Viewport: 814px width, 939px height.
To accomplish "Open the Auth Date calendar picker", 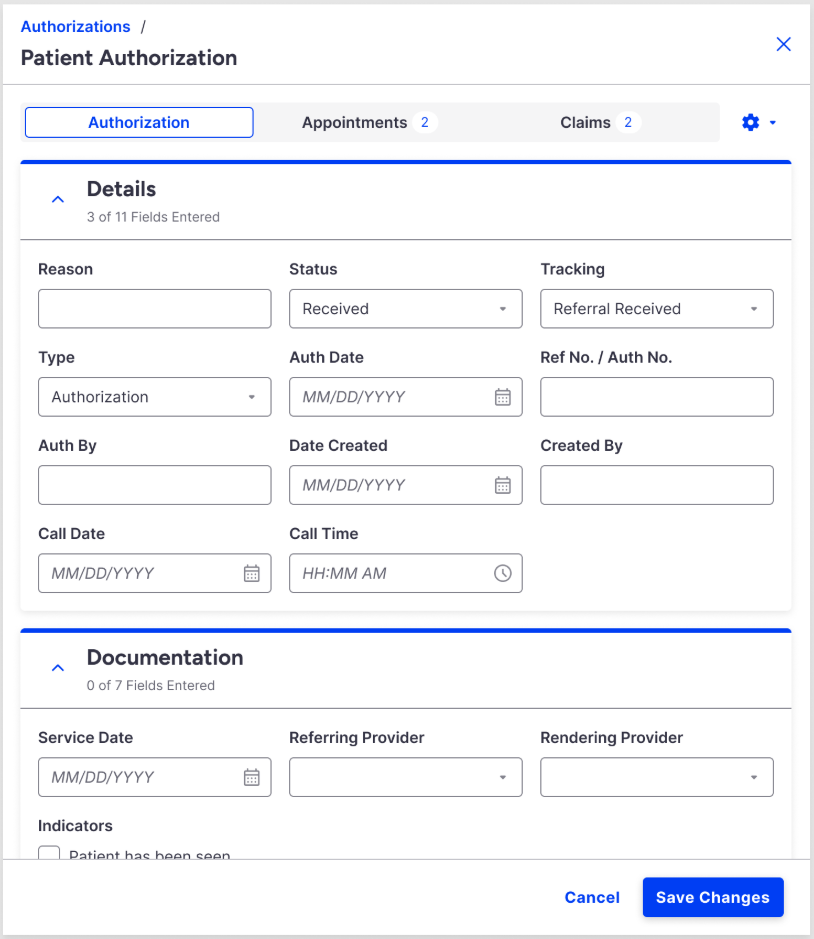I will pos(503,397).
